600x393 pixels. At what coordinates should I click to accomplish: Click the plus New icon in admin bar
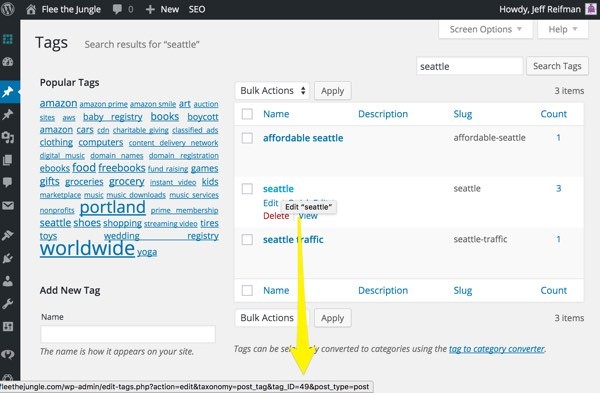pos(150,9)
